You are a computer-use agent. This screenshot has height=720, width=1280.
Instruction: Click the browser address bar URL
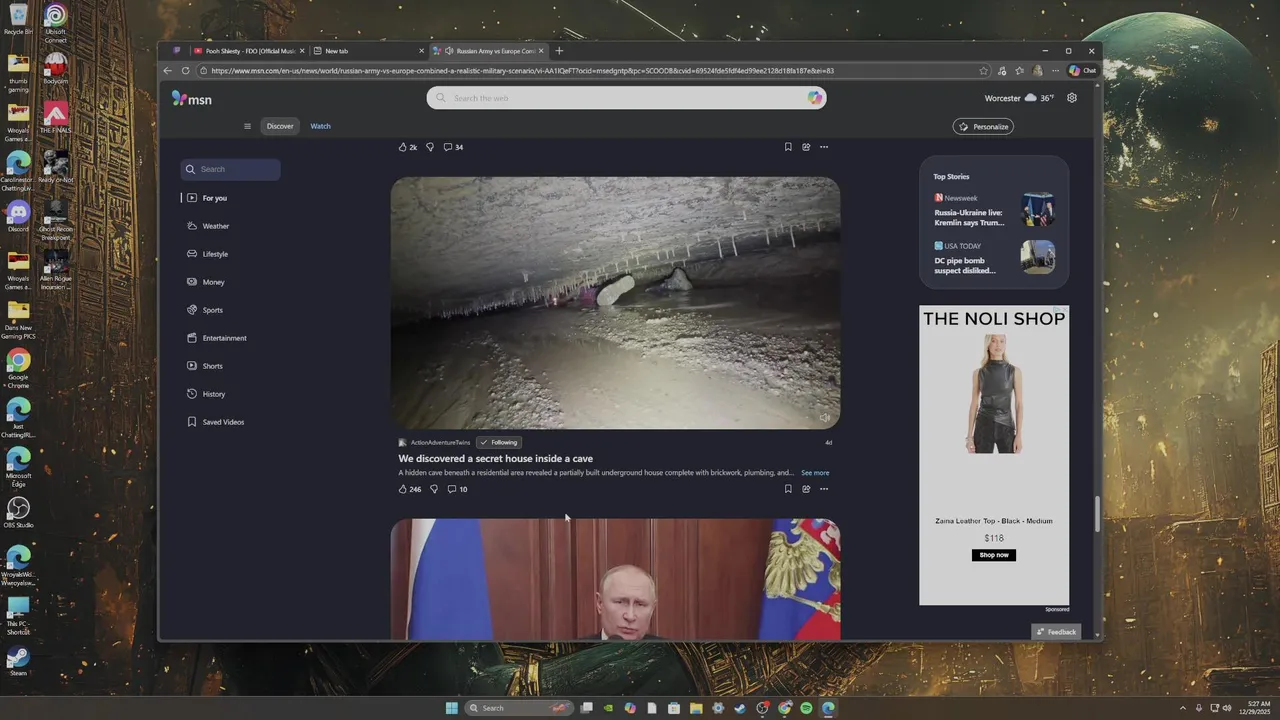(522, 71)
